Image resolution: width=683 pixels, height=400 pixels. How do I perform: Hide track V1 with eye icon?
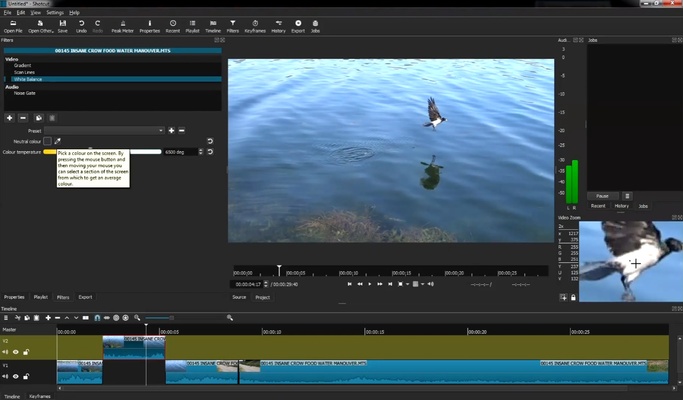pos(16,376)
